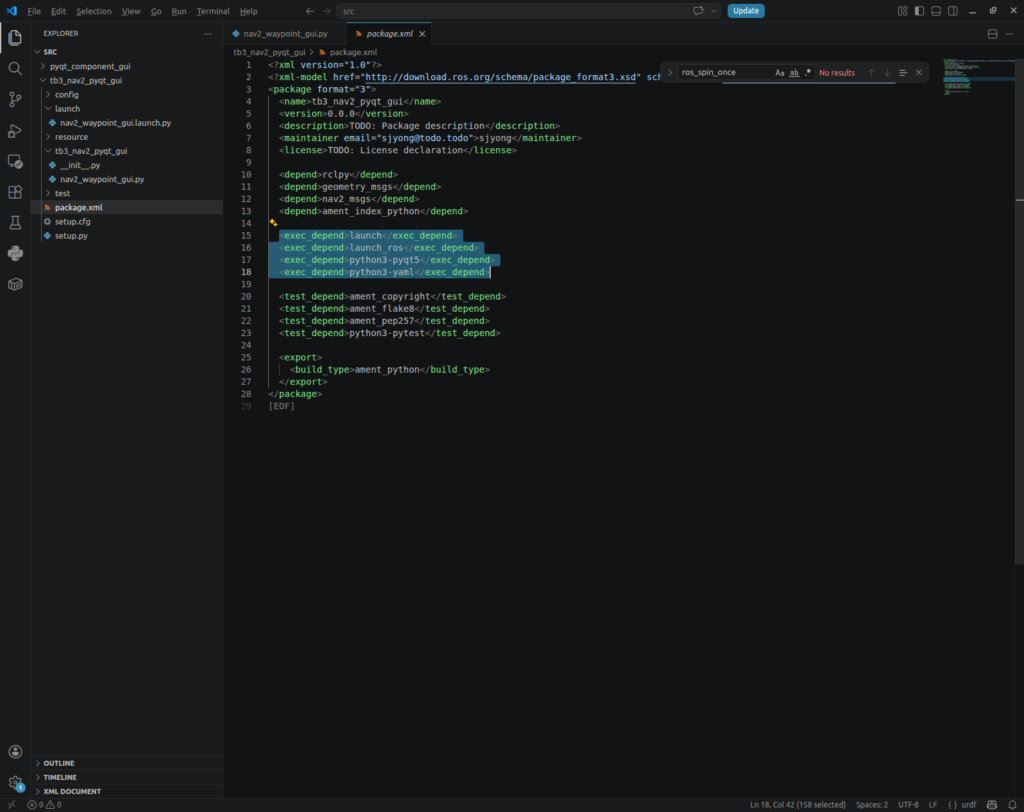Screen dimensions: 1024x812
Task: Open the Help menu
Action: 249,11
